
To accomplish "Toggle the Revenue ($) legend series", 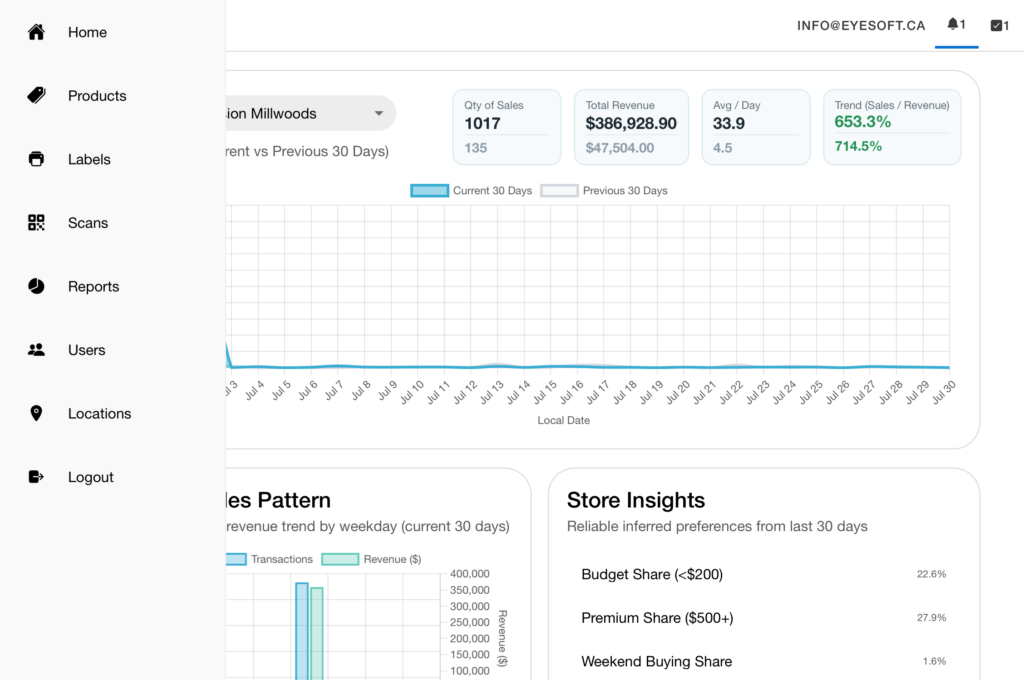I will pyautogui.click(x=372, y=559).
